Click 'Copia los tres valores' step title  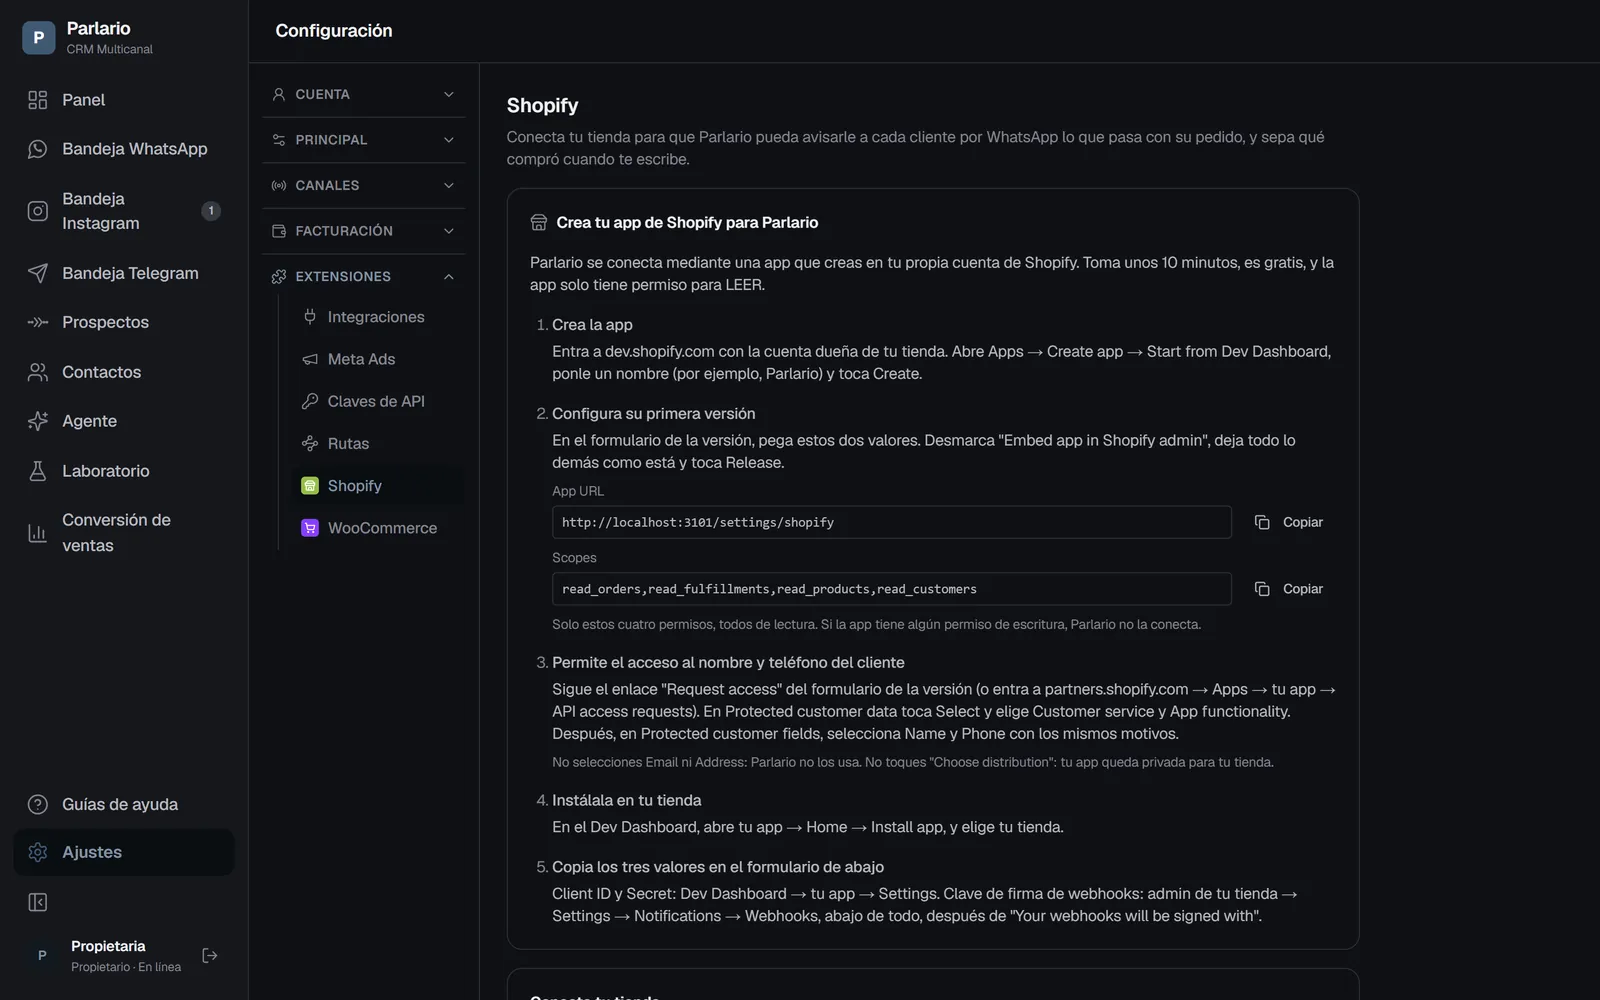tap(718, 867)
